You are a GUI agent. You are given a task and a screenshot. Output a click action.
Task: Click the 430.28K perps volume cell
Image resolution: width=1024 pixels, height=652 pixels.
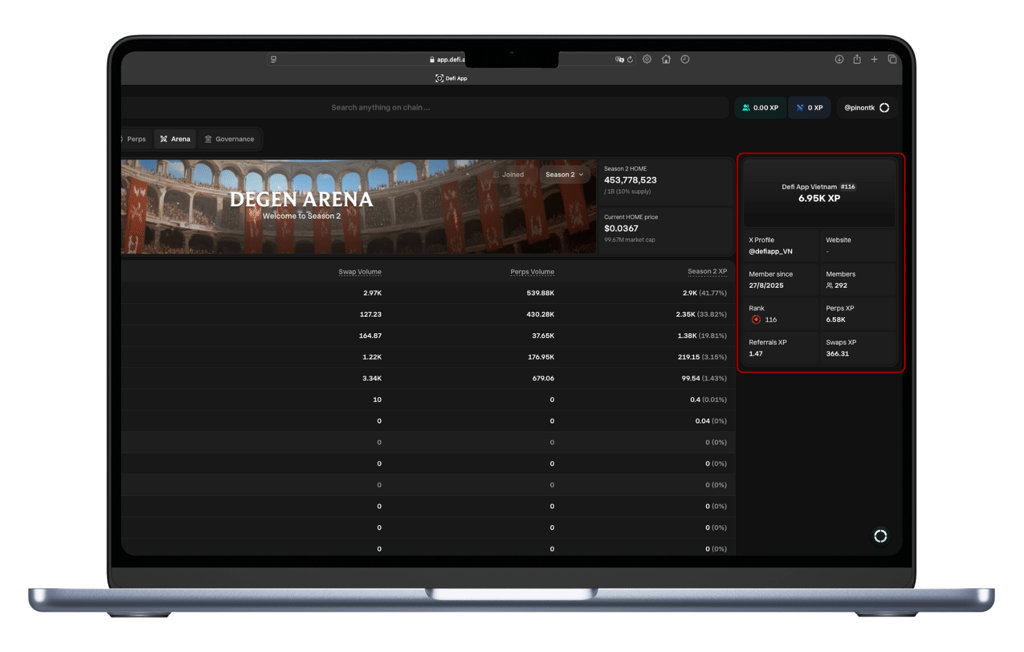coord(540,314)
